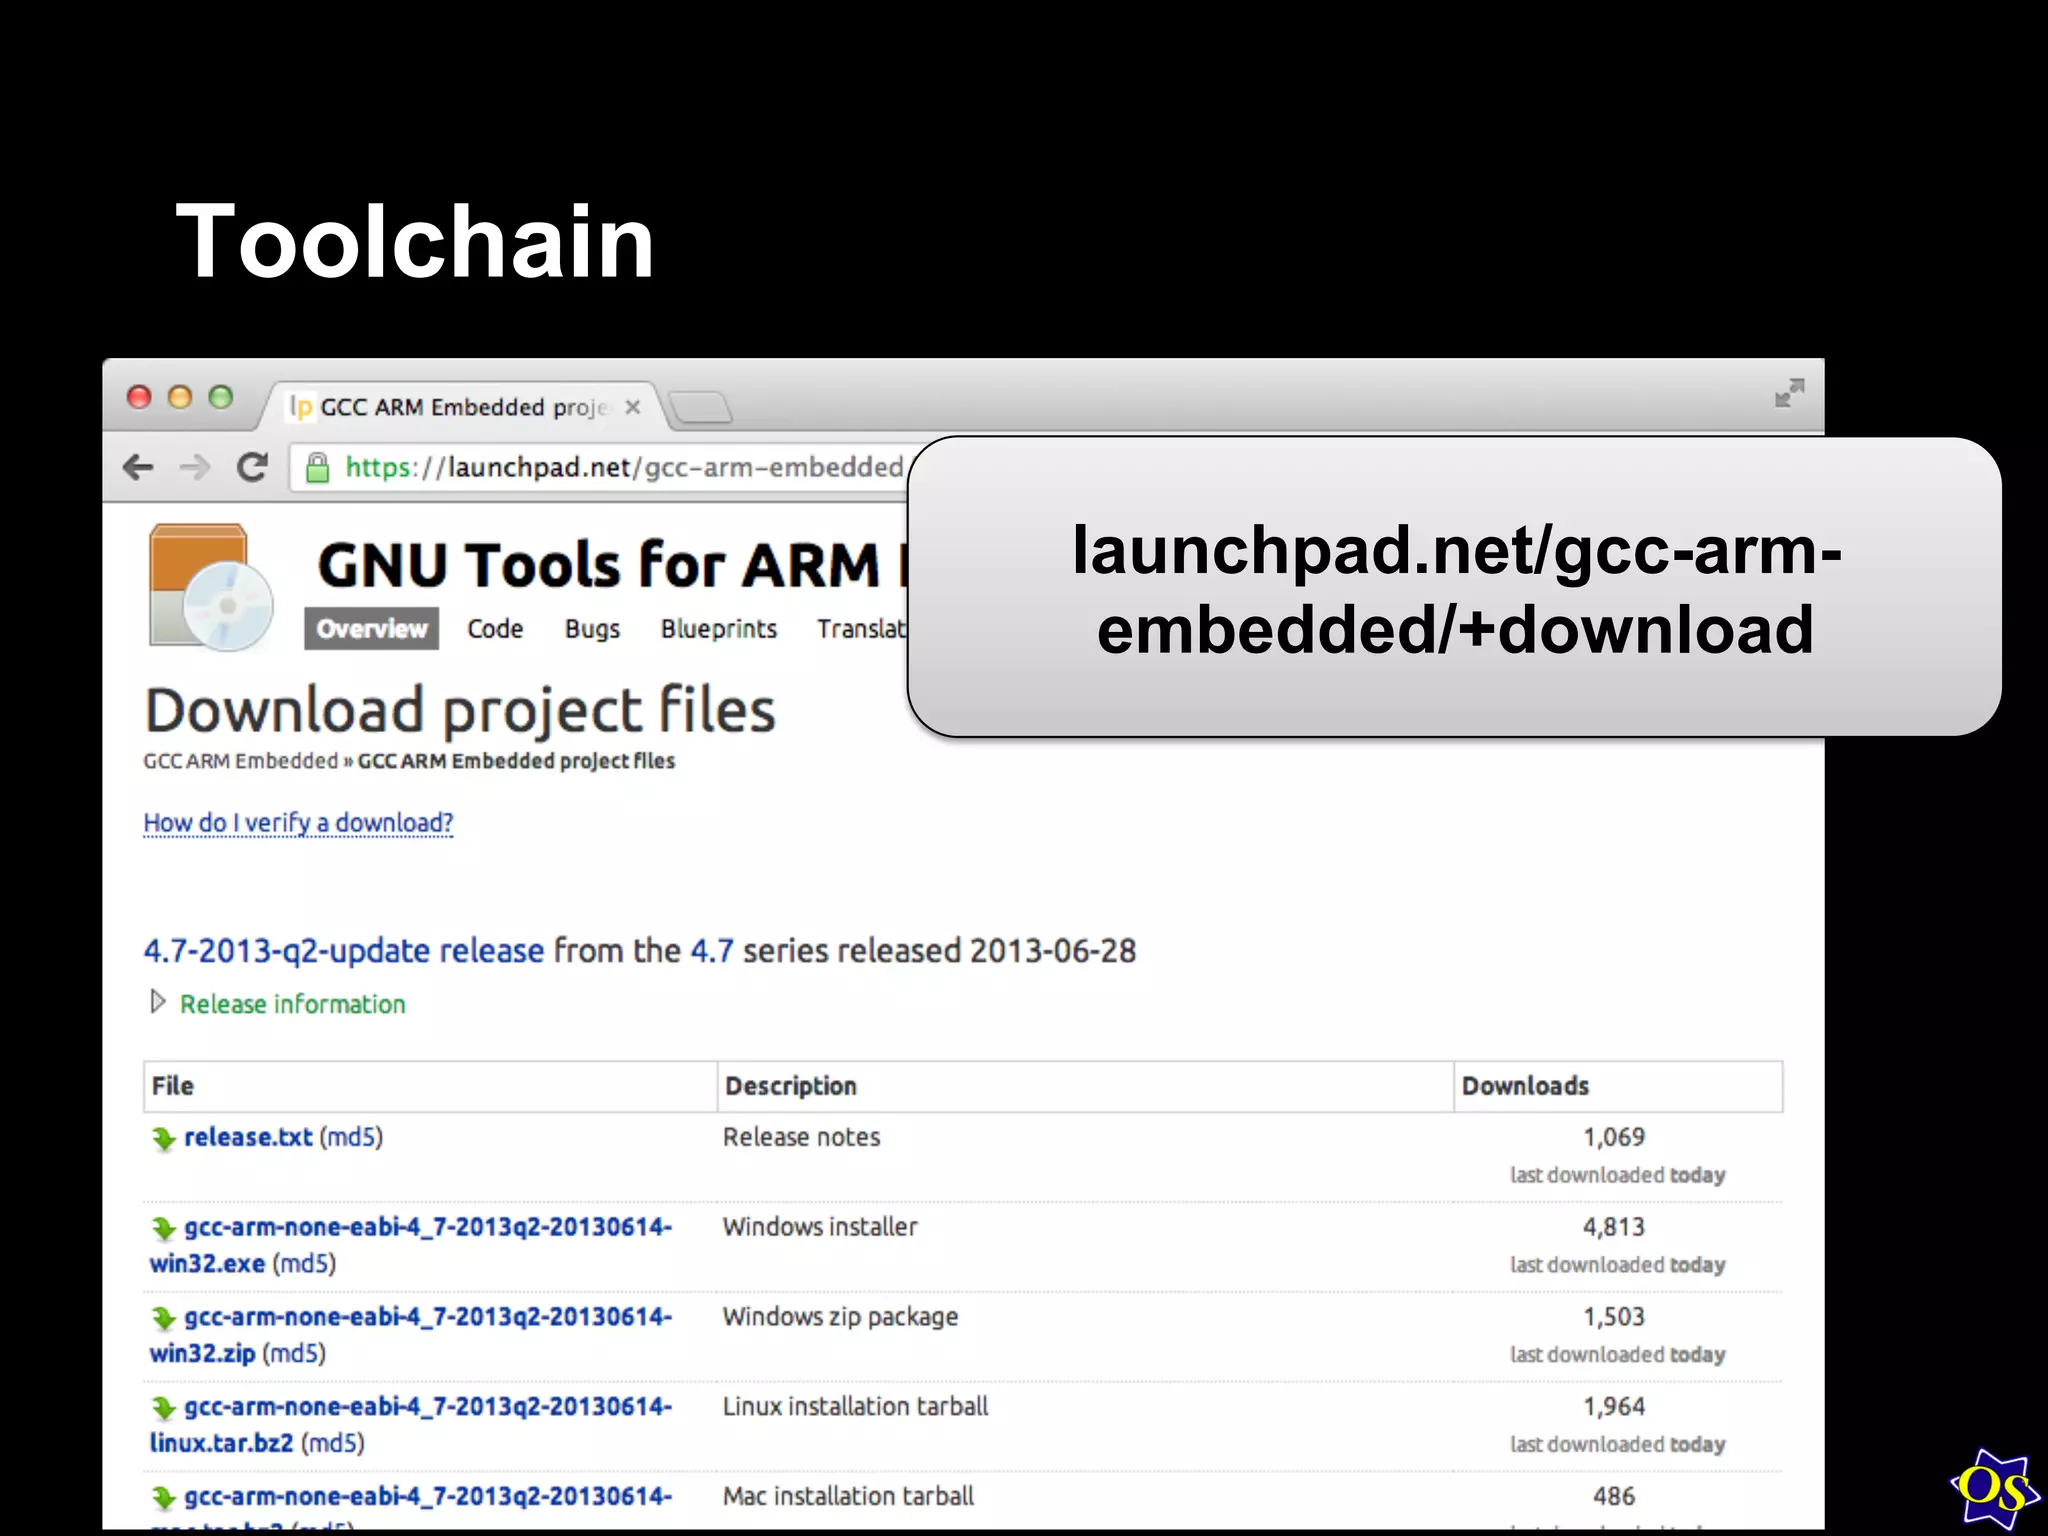Click the 1,503 download count
The width and height of the screenshot is (2048, 1536).
point(1614,1317)
